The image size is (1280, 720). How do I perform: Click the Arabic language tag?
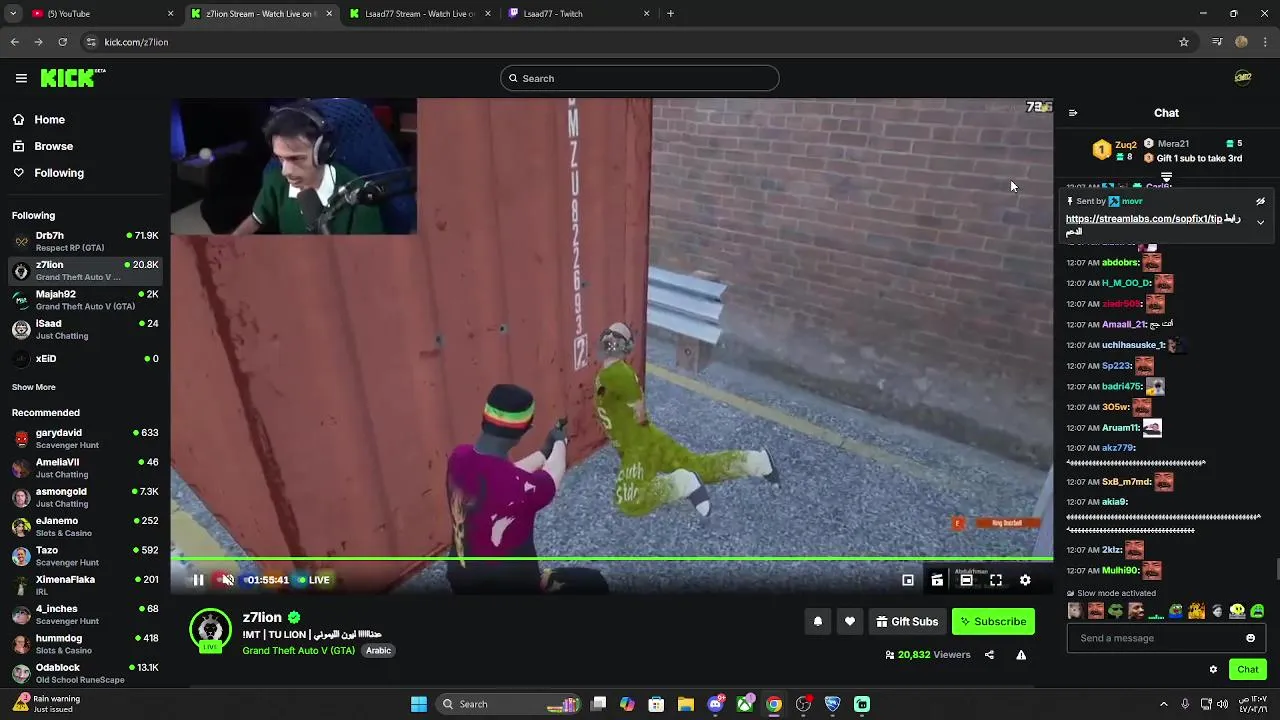pos(378,650)
